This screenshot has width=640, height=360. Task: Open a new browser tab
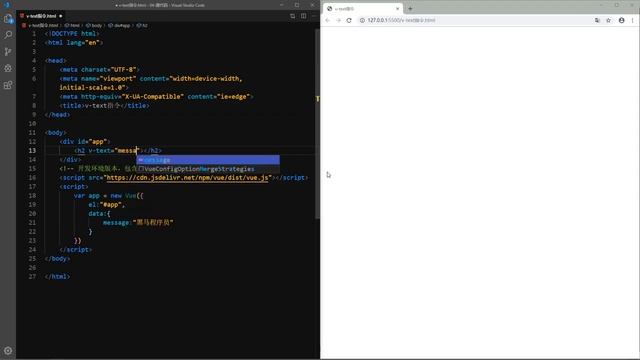pyautogui.click(x=410, y=9)
